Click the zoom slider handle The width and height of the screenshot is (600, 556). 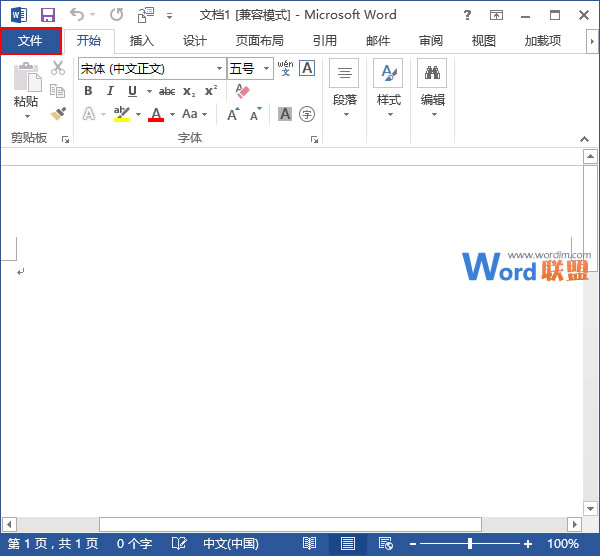[470, 543]
